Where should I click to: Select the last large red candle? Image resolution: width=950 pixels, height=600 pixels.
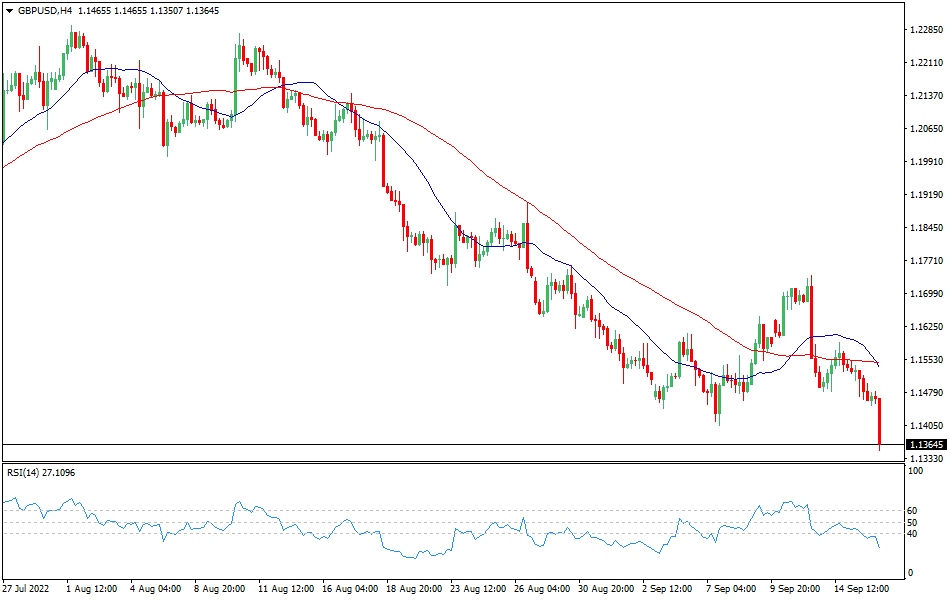879,421
